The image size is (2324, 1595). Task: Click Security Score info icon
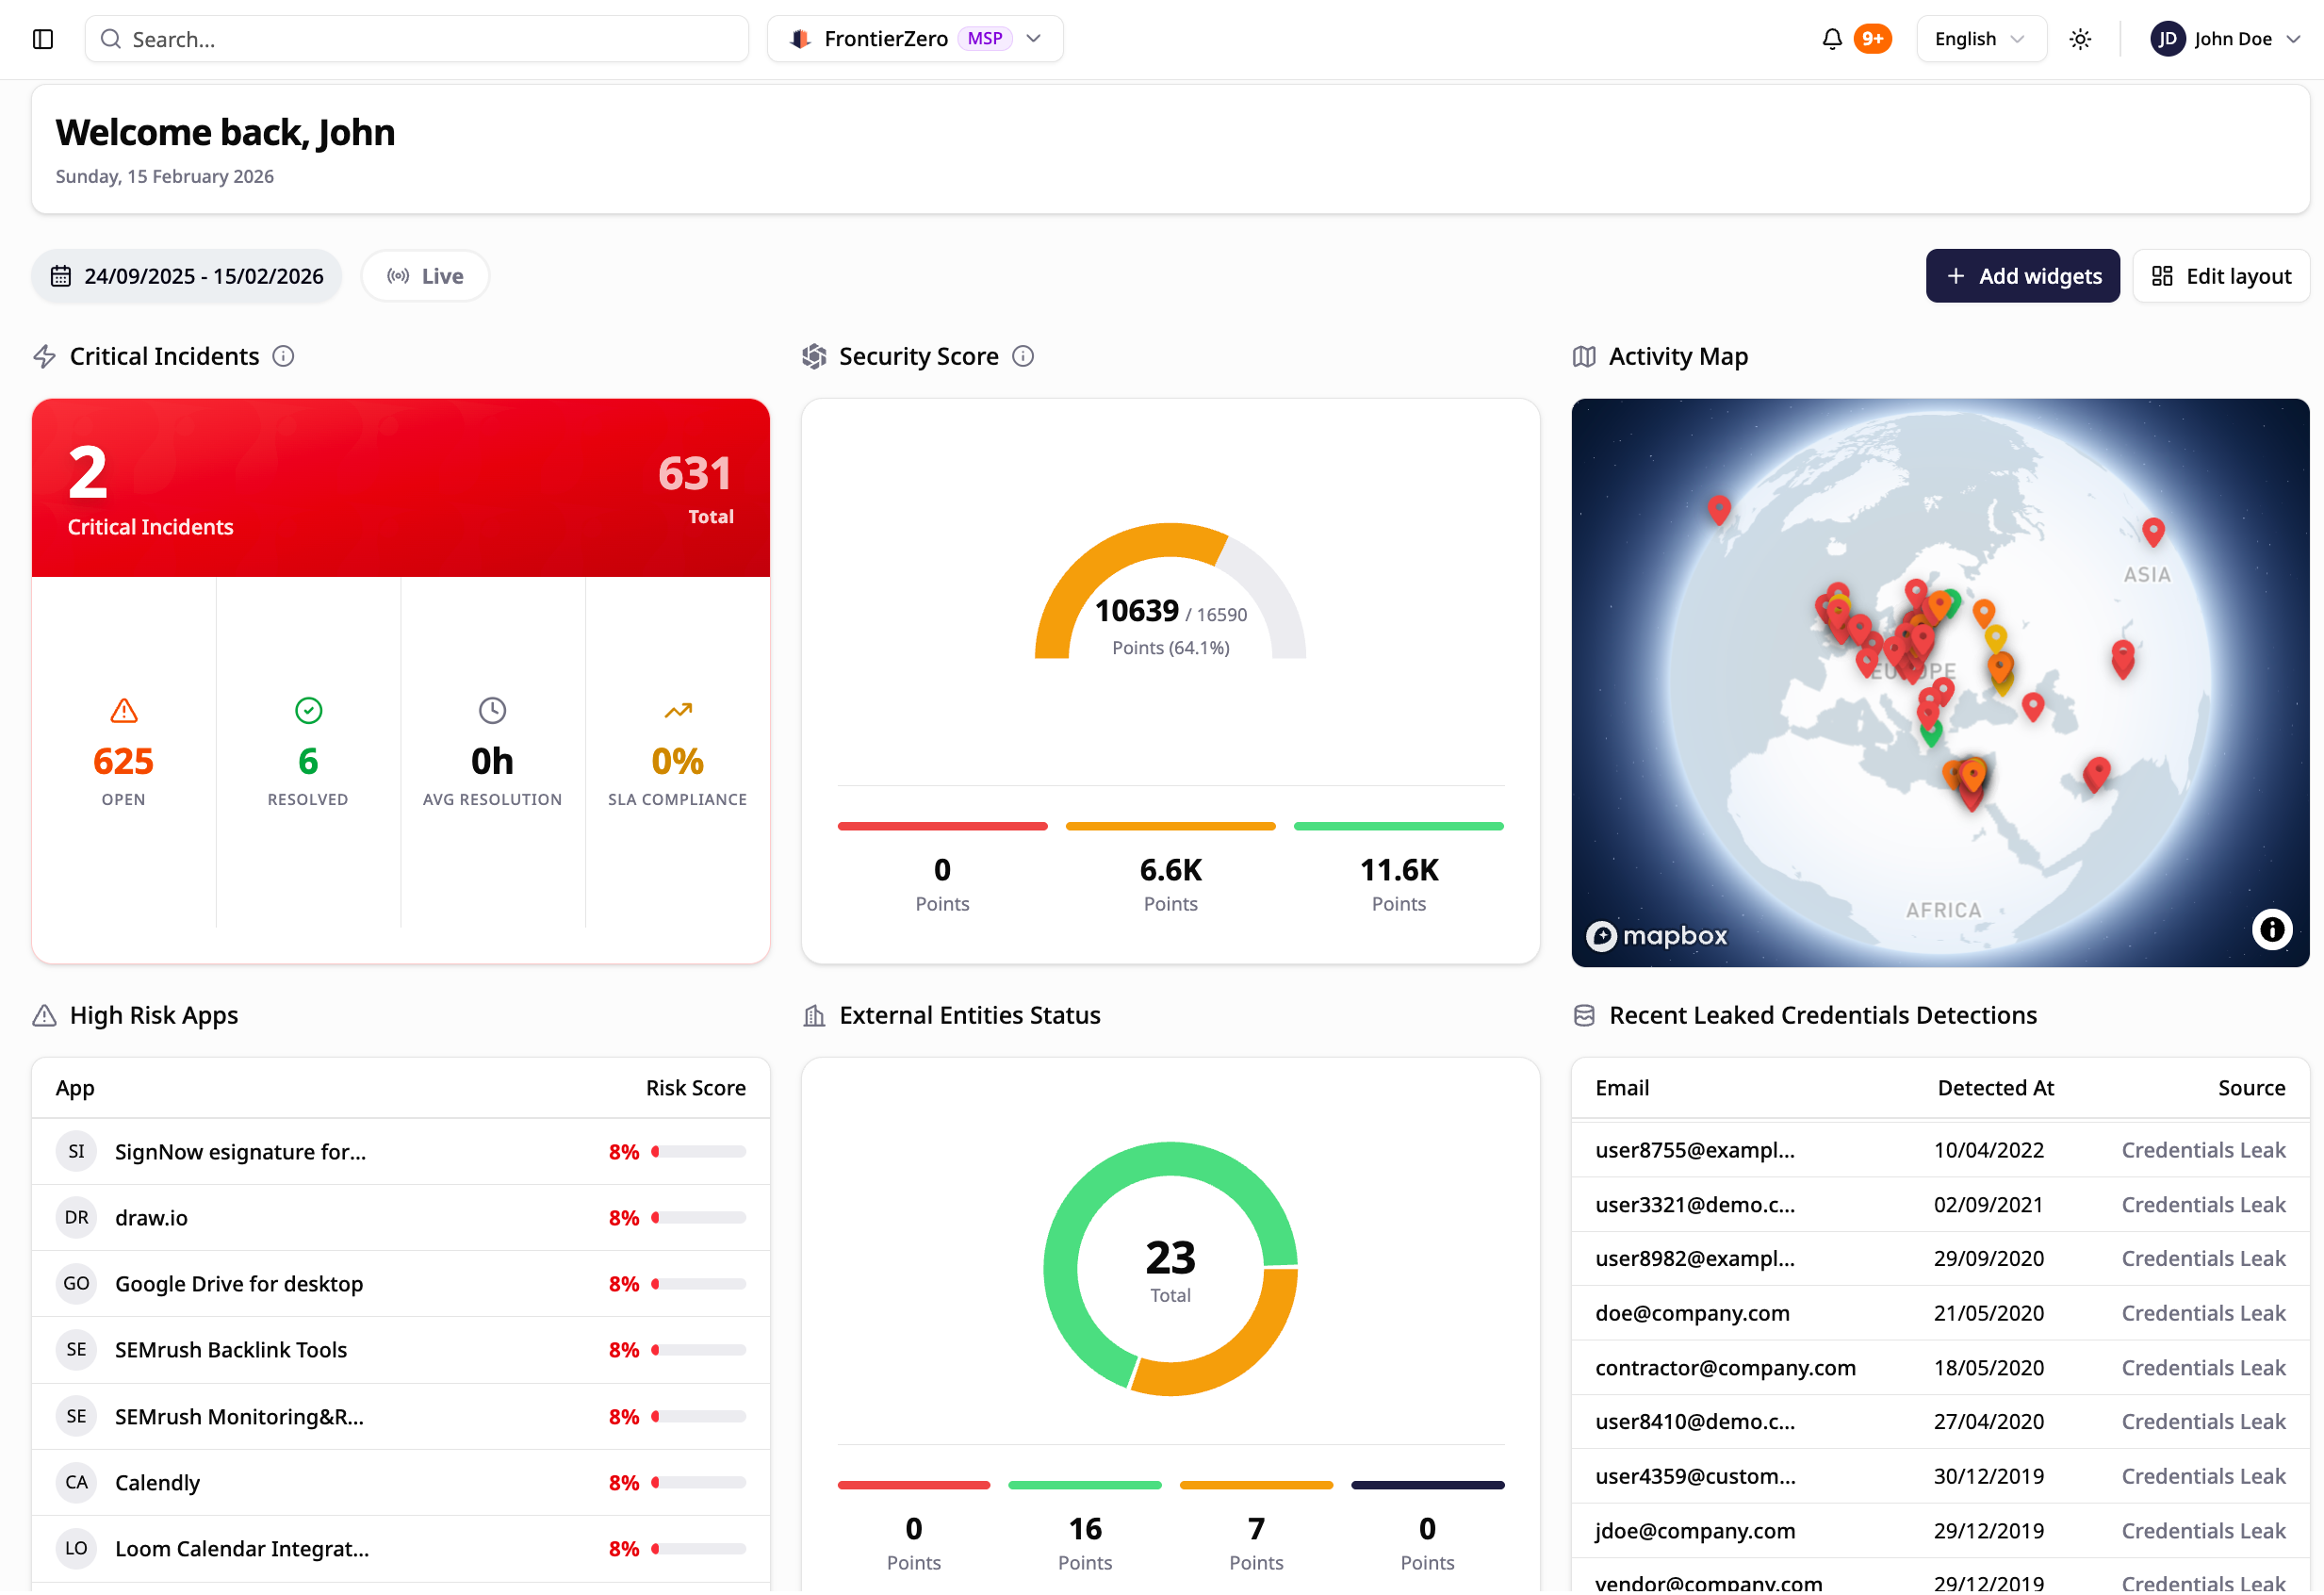pos(1023,357)
